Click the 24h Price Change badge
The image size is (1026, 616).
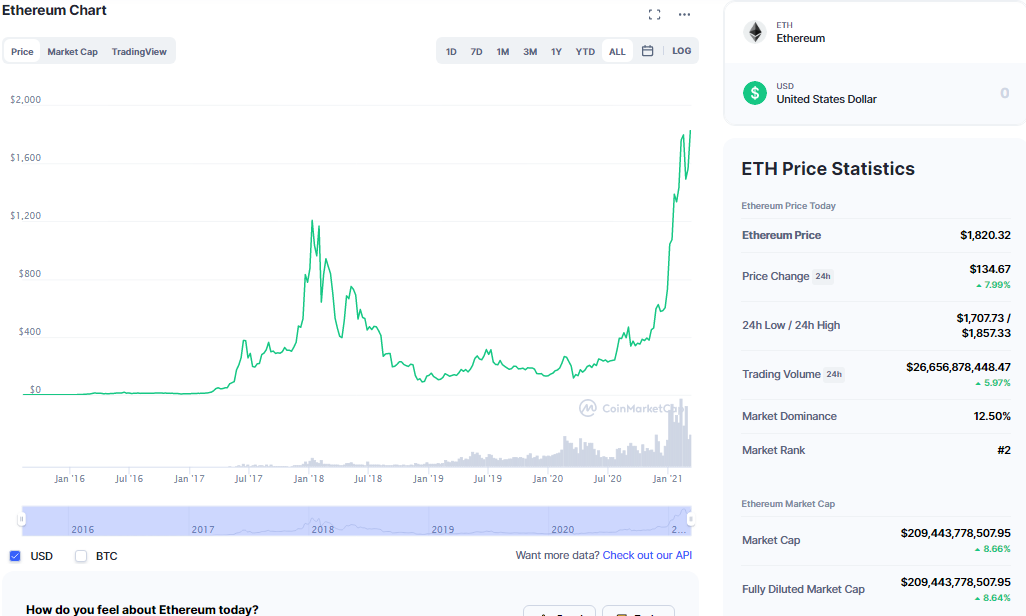click(823, 276)
